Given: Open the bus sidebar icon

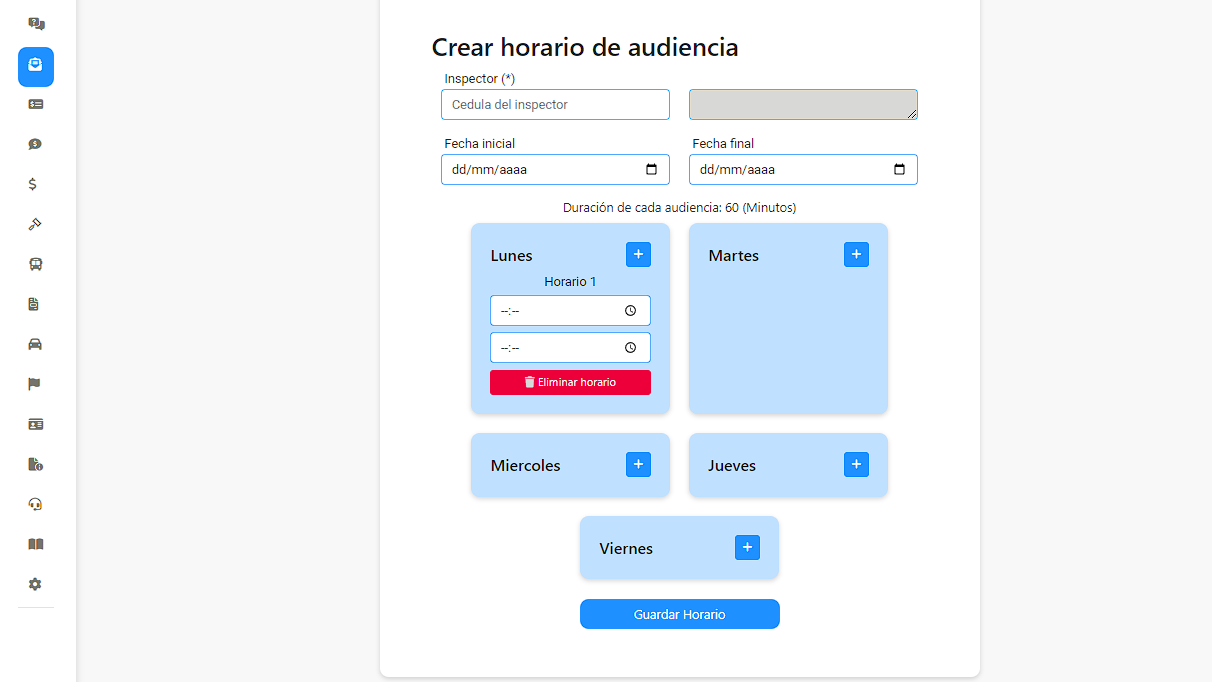Looking at the screenshot, I should (36, 264).
